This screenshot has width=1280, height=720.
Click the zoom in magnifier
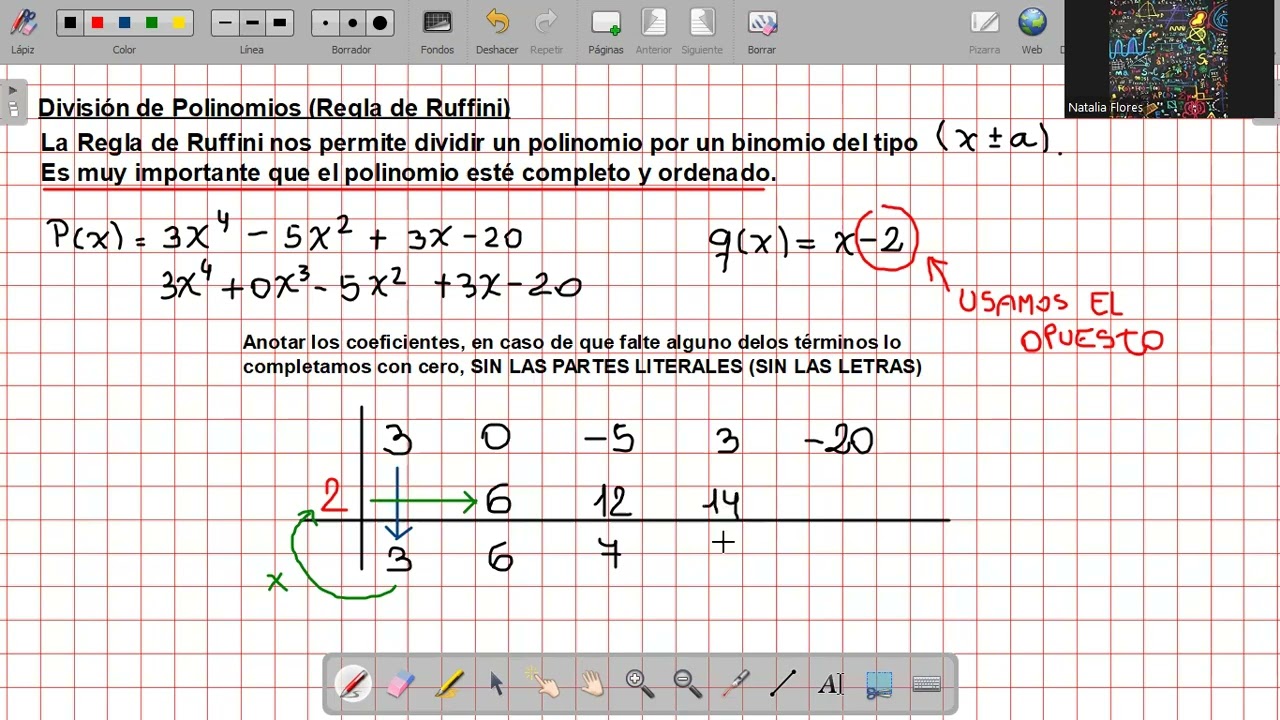[x=640, y=684]
